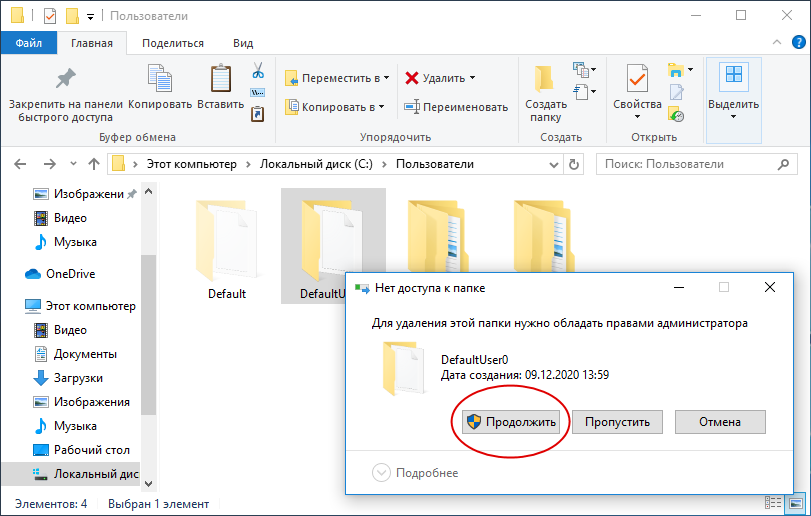Go up one folder level
This screenshot has height=516, width=811.
click(94, 164)
